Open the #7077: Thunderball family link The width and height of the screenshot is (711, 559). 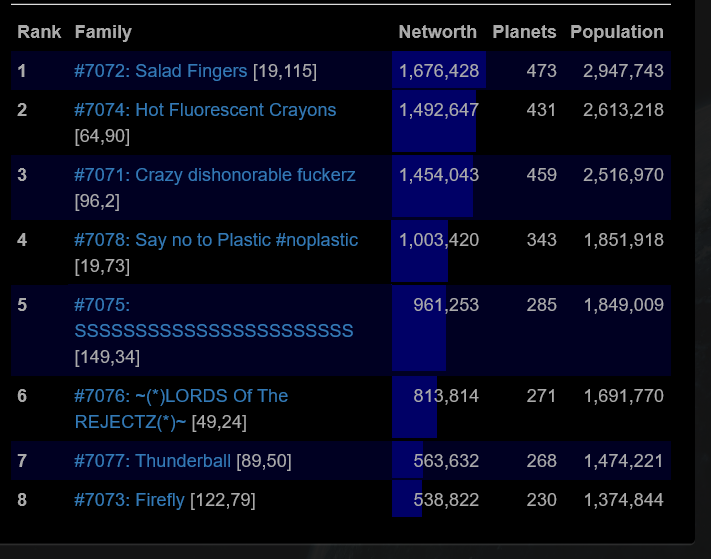point(153,461)
